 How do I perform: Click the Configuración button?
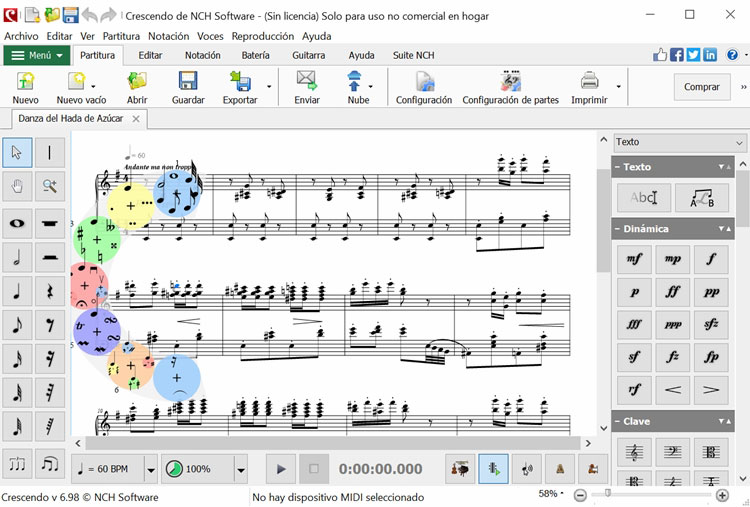click(424, 87)
